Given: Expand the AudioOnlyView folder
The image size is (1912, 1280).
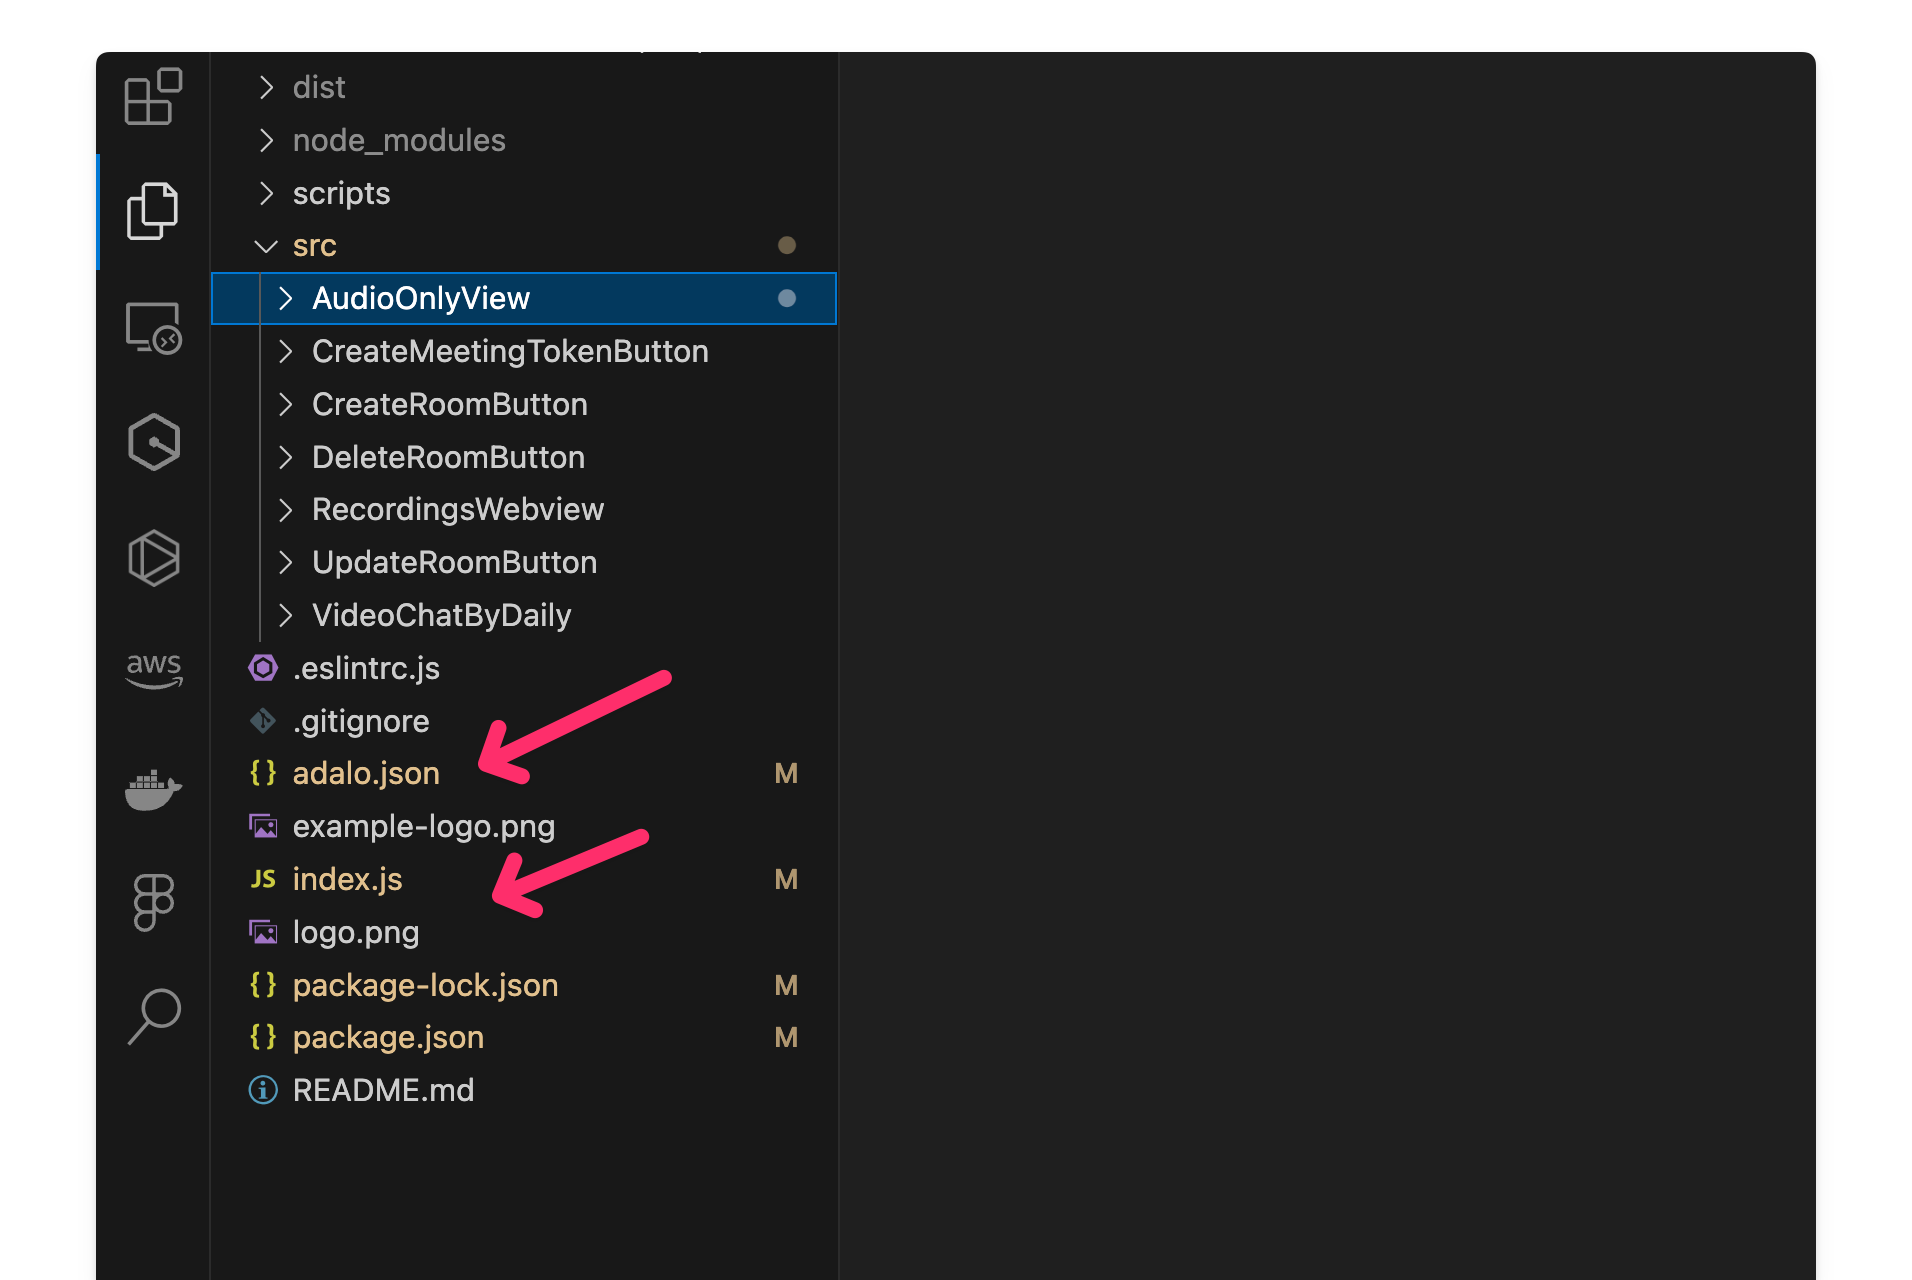Looking at the screenshot, I should click(420, 299).
